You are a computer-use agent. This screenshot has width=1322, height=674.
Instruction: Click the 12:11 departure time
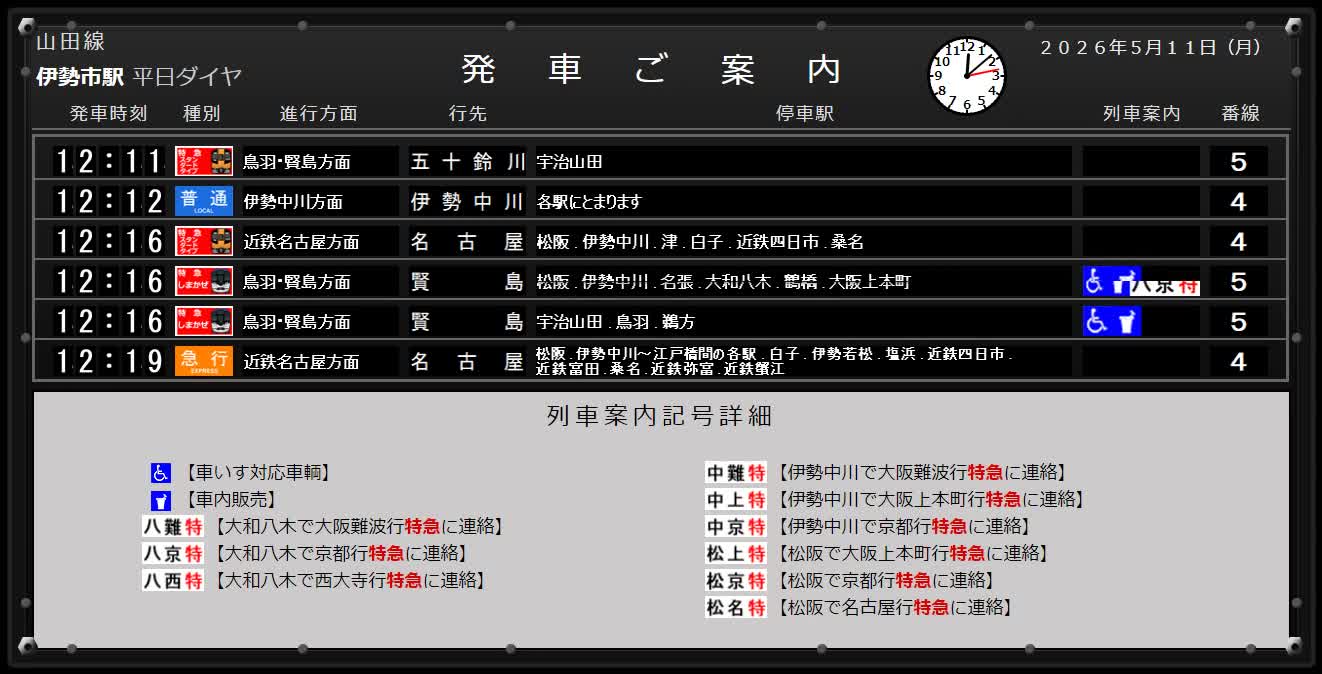point(108,161)
